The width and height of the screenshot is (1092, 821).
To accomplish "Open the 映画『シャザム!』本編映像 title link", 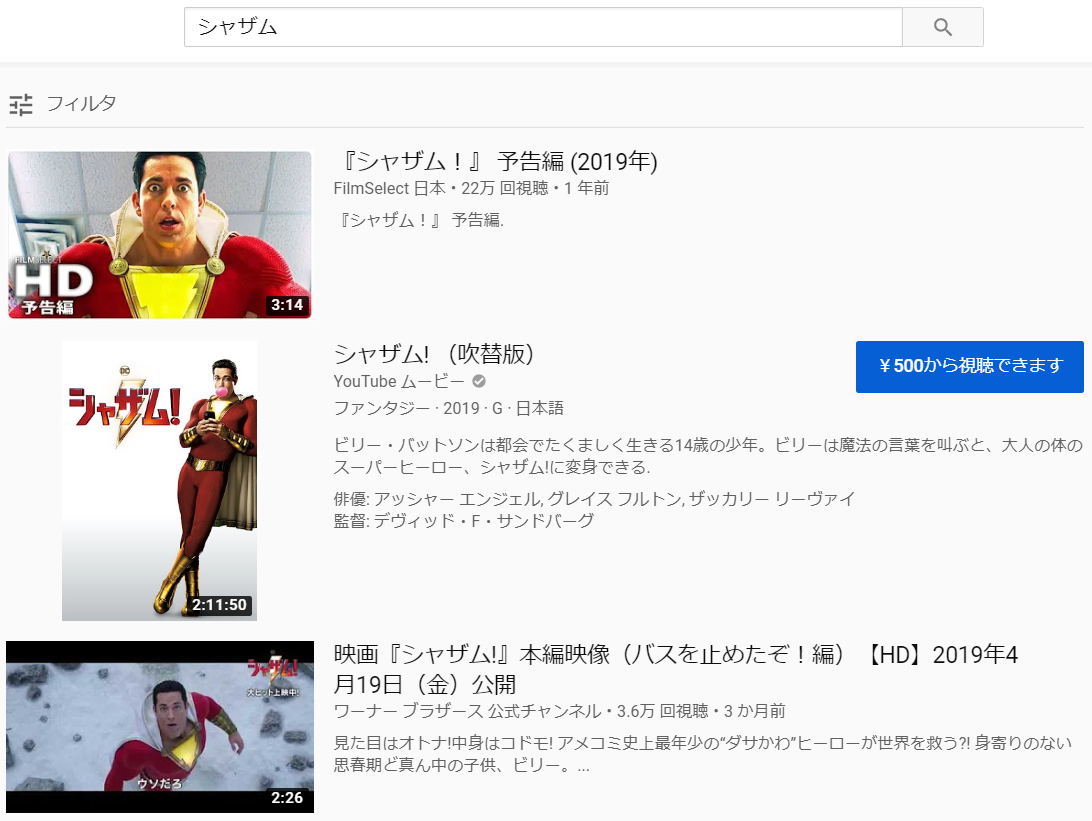I will point(676,669).
